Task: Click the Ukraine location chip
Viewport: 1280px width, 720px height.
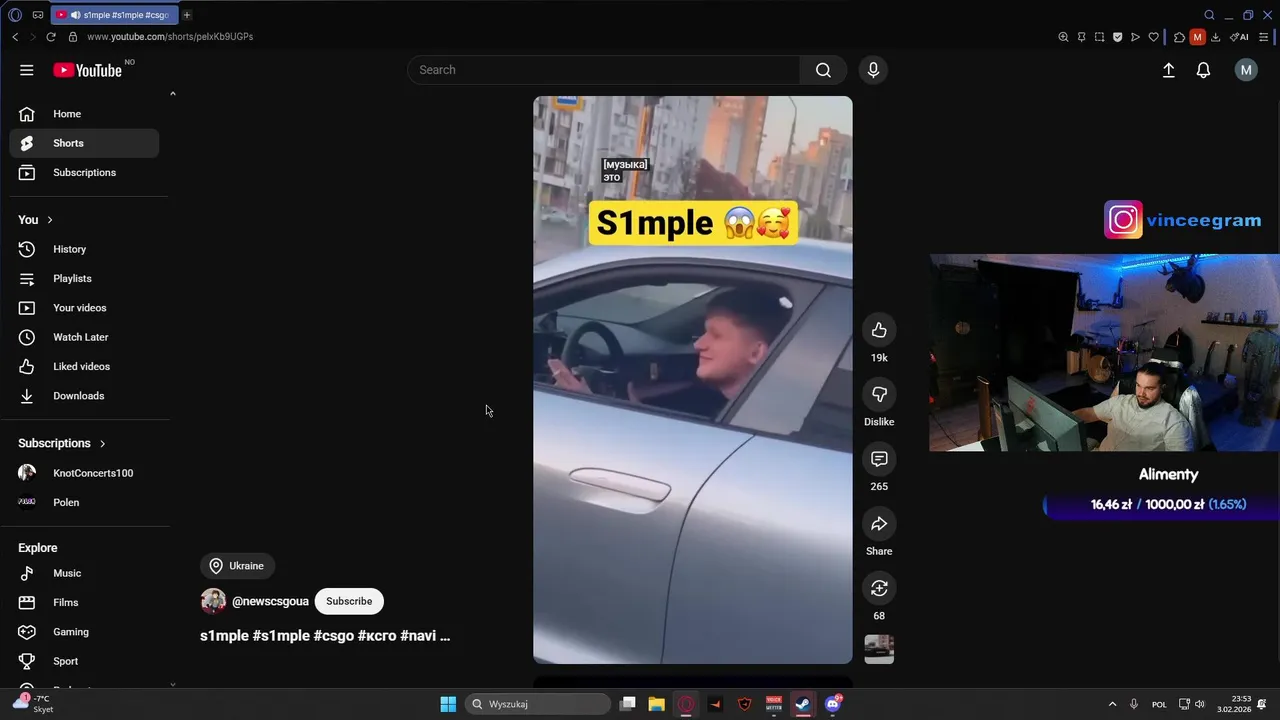Action: click(x=237, y=566)
